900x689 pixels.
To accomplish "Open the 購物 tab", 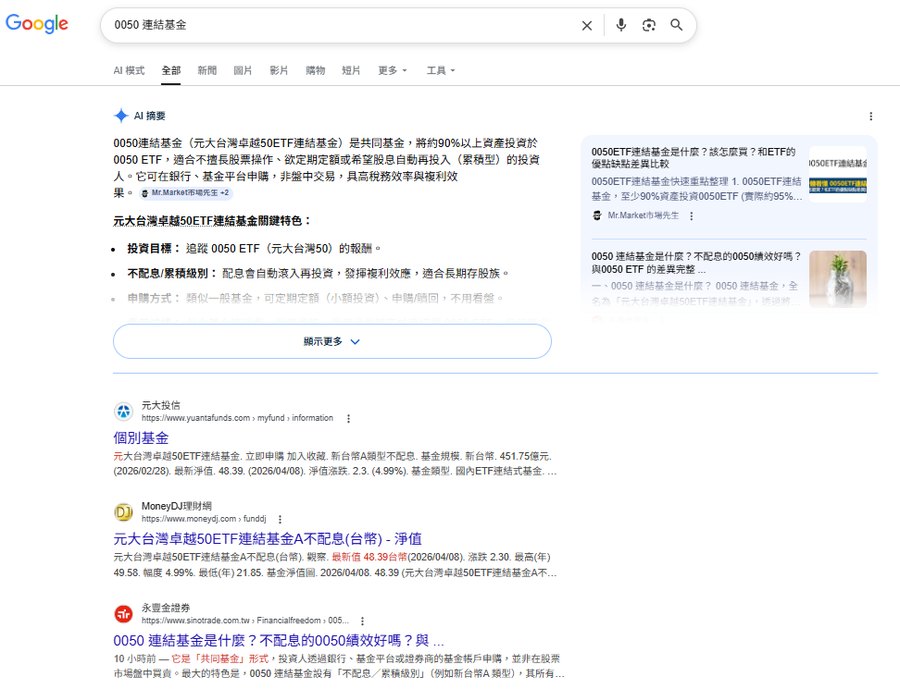I will pyautogui.click(x=315, y=71).
